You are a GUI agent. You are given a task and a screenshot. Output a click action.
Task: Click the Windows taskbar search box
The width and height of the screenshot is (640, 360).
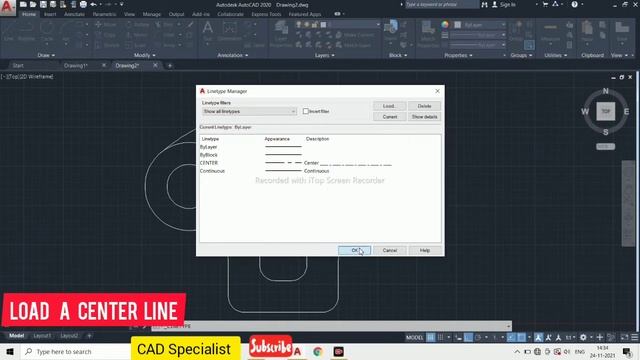(x=76, y=351)
